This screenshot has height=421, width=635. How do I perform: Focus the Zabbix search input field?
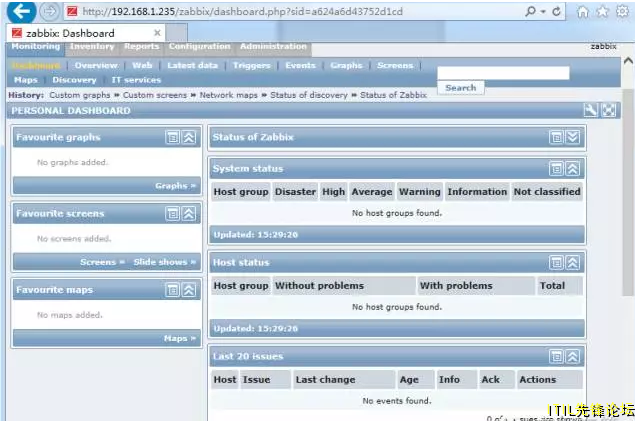(x=503, y=73)
